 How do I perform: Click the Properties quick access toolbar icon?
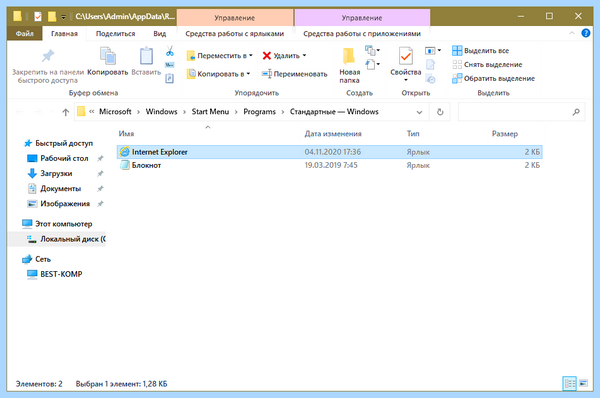[38, 16]
